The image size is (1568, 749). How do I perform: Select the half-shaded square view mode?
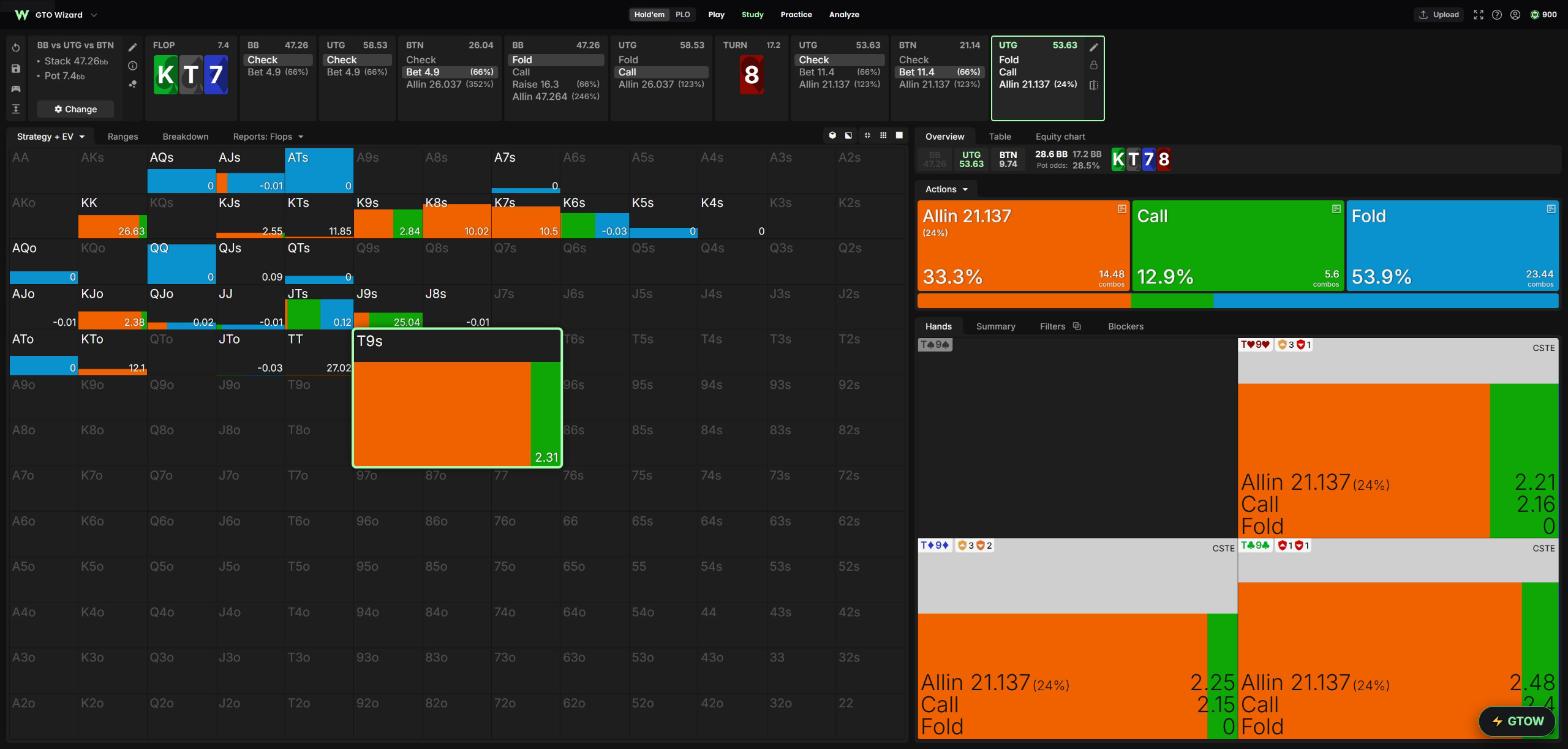coord(849,135)
